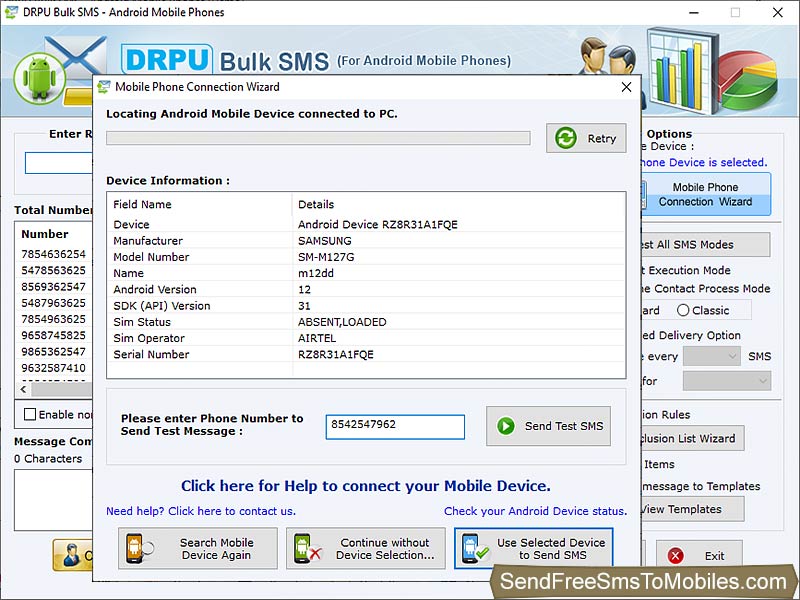Click the green Retry refresh icon
Screen dimensions: 800x600
coord(565,139)
